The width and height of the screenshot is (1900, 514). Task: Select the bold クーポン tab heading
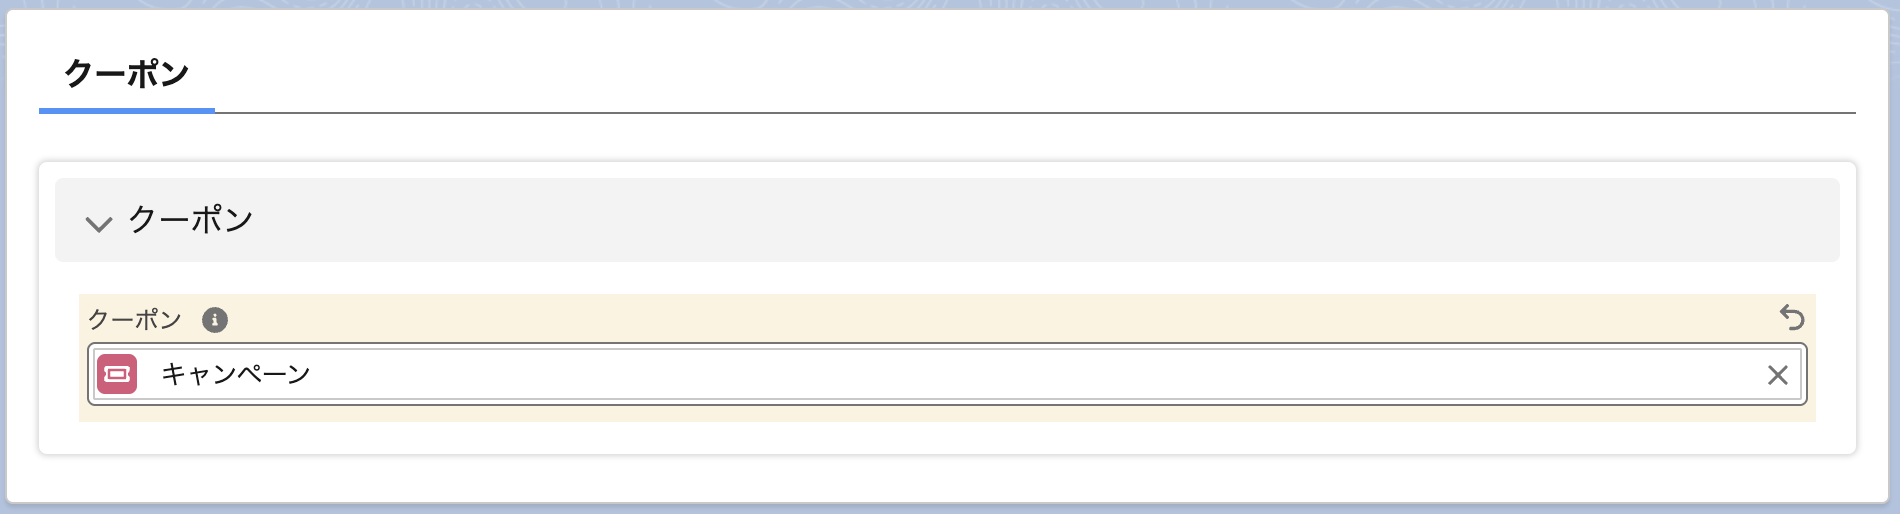pyautogui.click(x=127, y=74)
